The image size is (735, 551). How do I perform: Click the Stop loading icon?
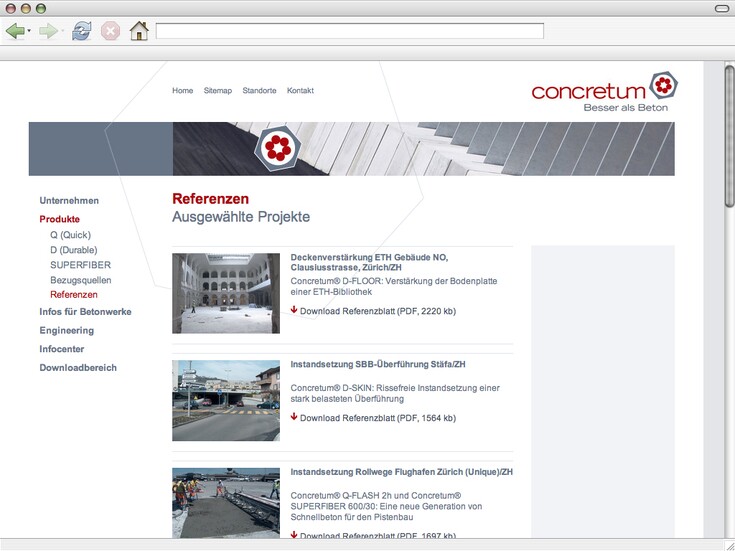pos(110,31)
